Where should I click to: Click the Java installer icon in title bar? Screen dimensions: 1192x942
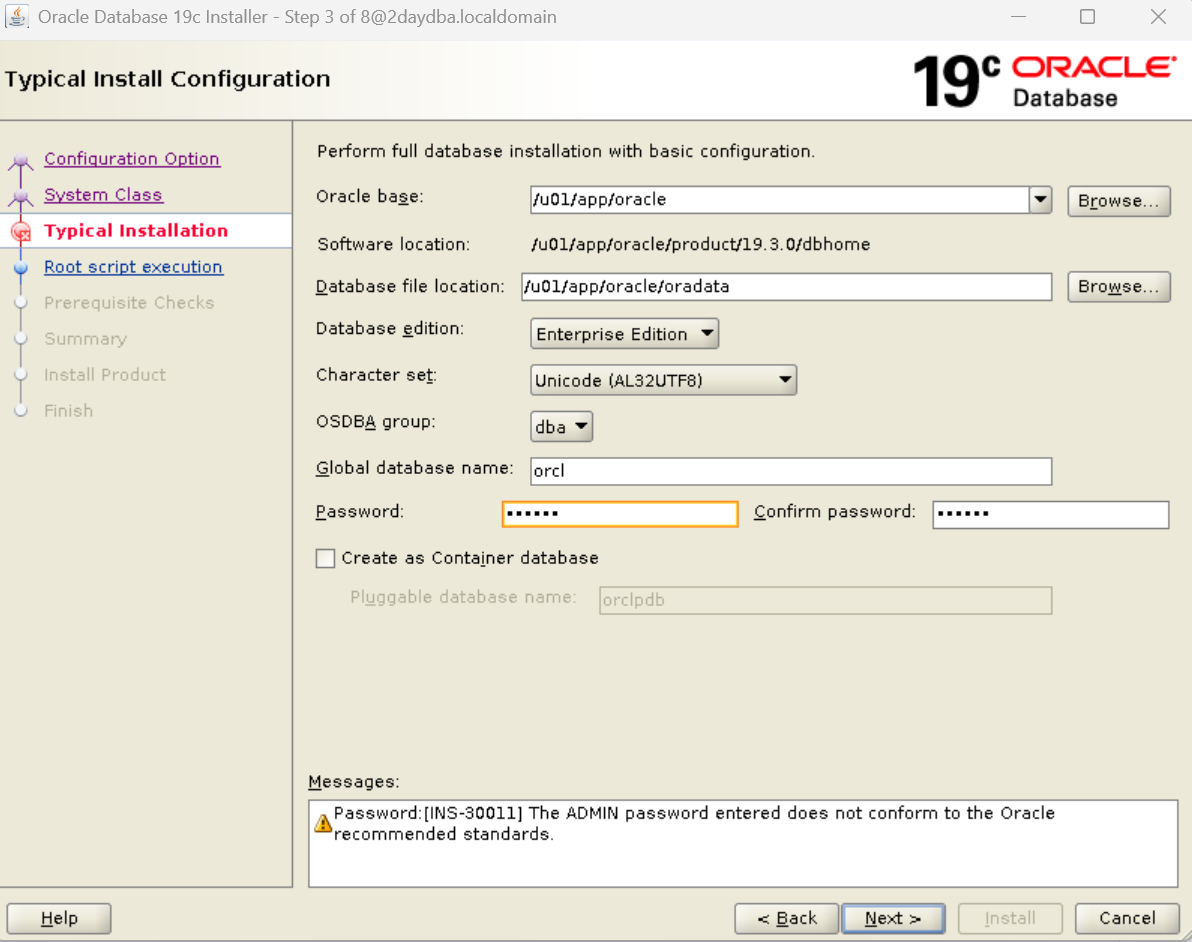point(17,17)
